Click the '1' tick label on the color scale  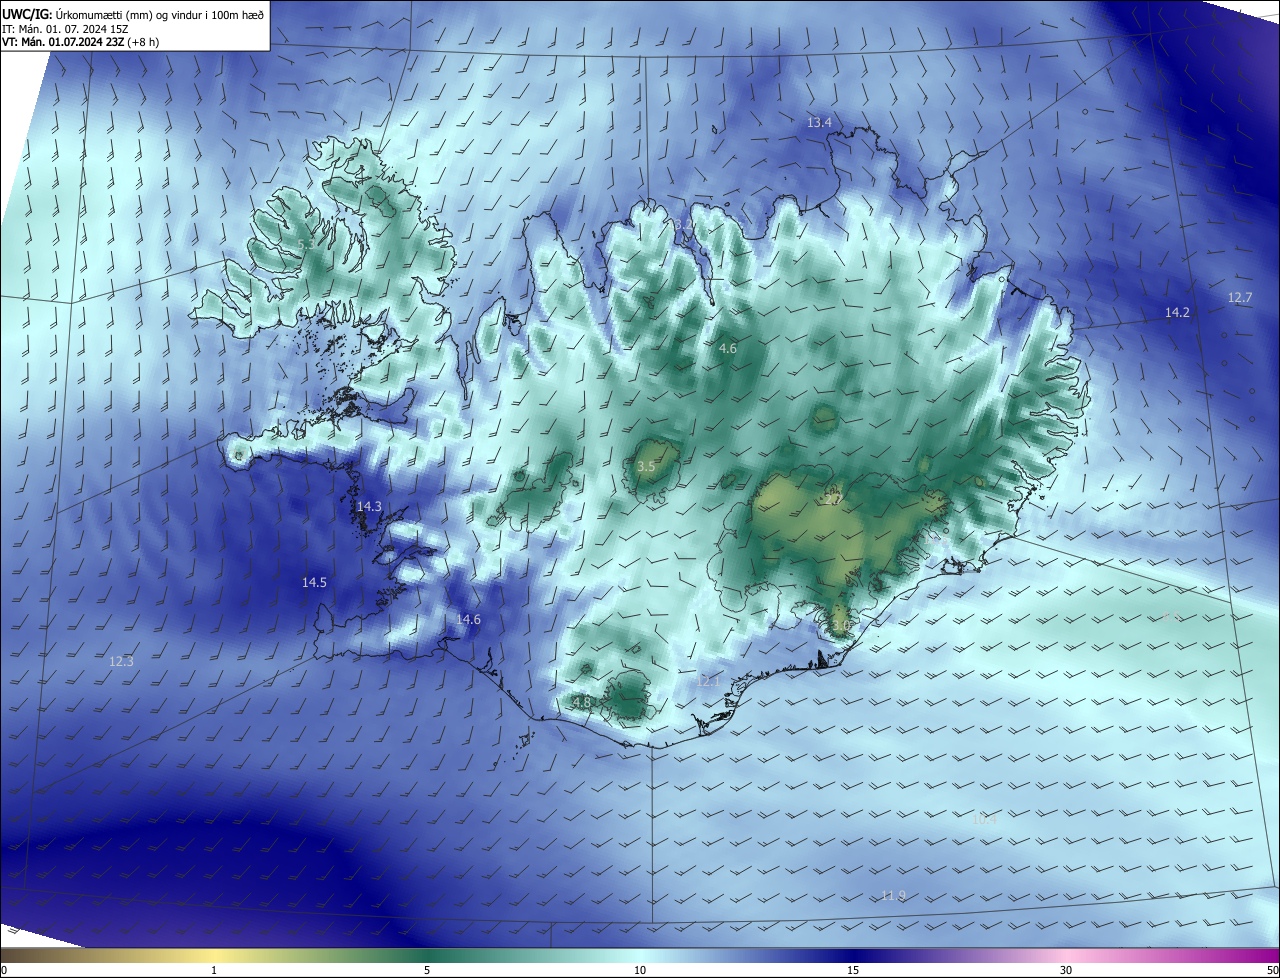point(215,970)
